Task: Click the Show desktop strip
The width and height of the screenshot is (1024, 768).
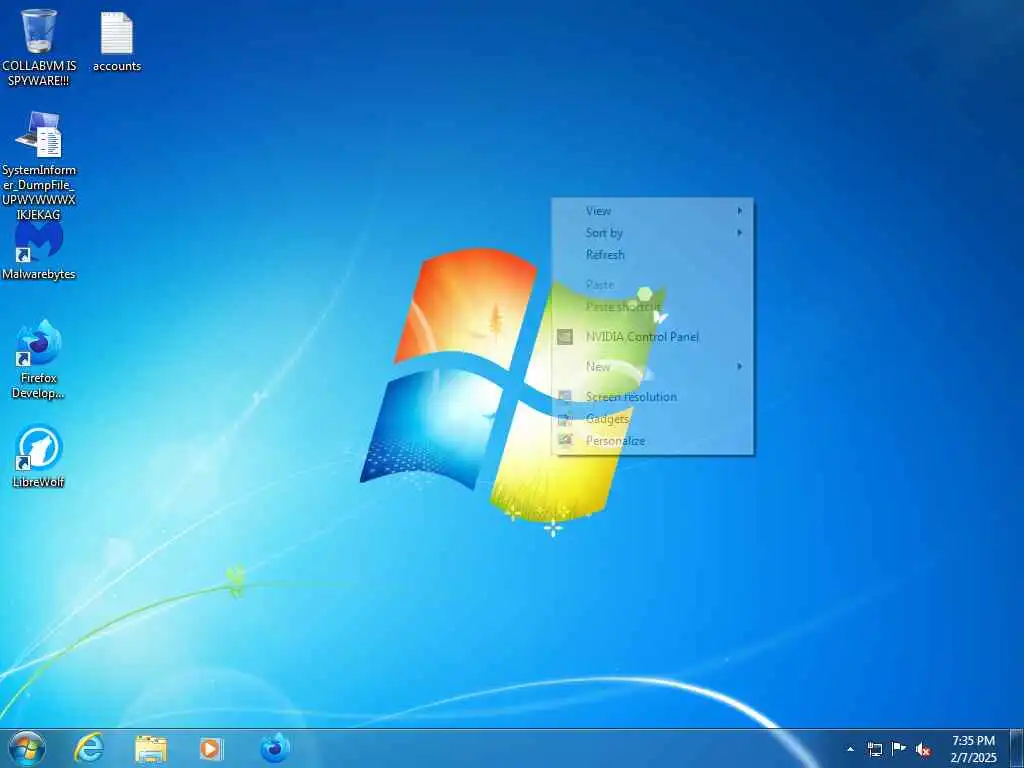Action: 1016,748
